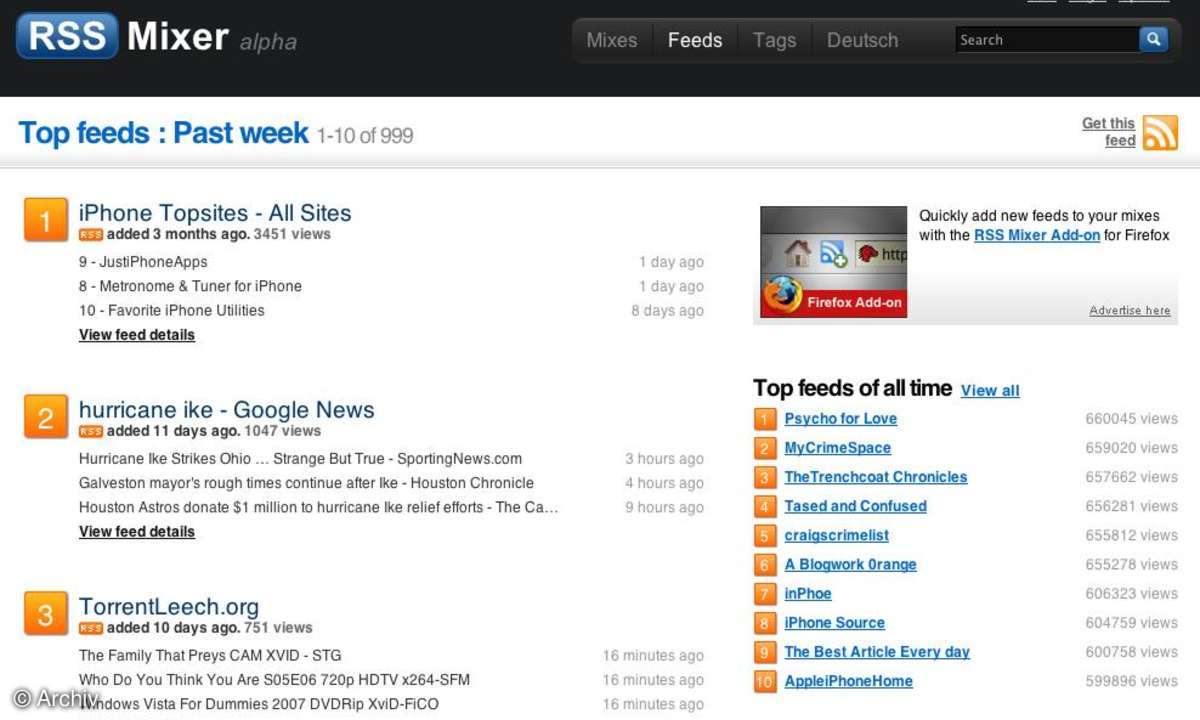Open MyCrimeSpace feed

click(x=837, y=448)
